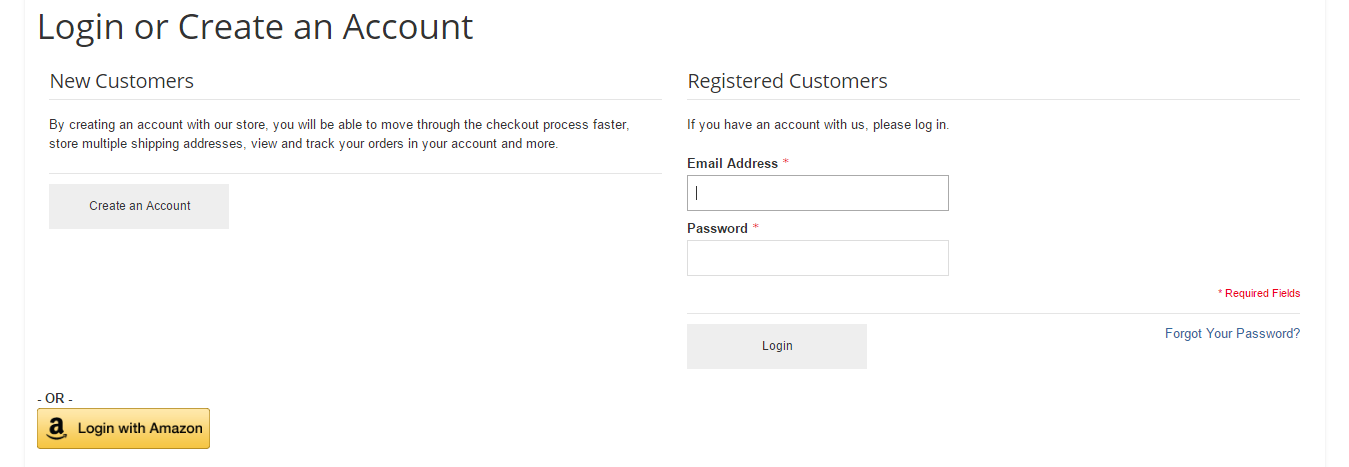Click the OR separator text

pos(55,398)
